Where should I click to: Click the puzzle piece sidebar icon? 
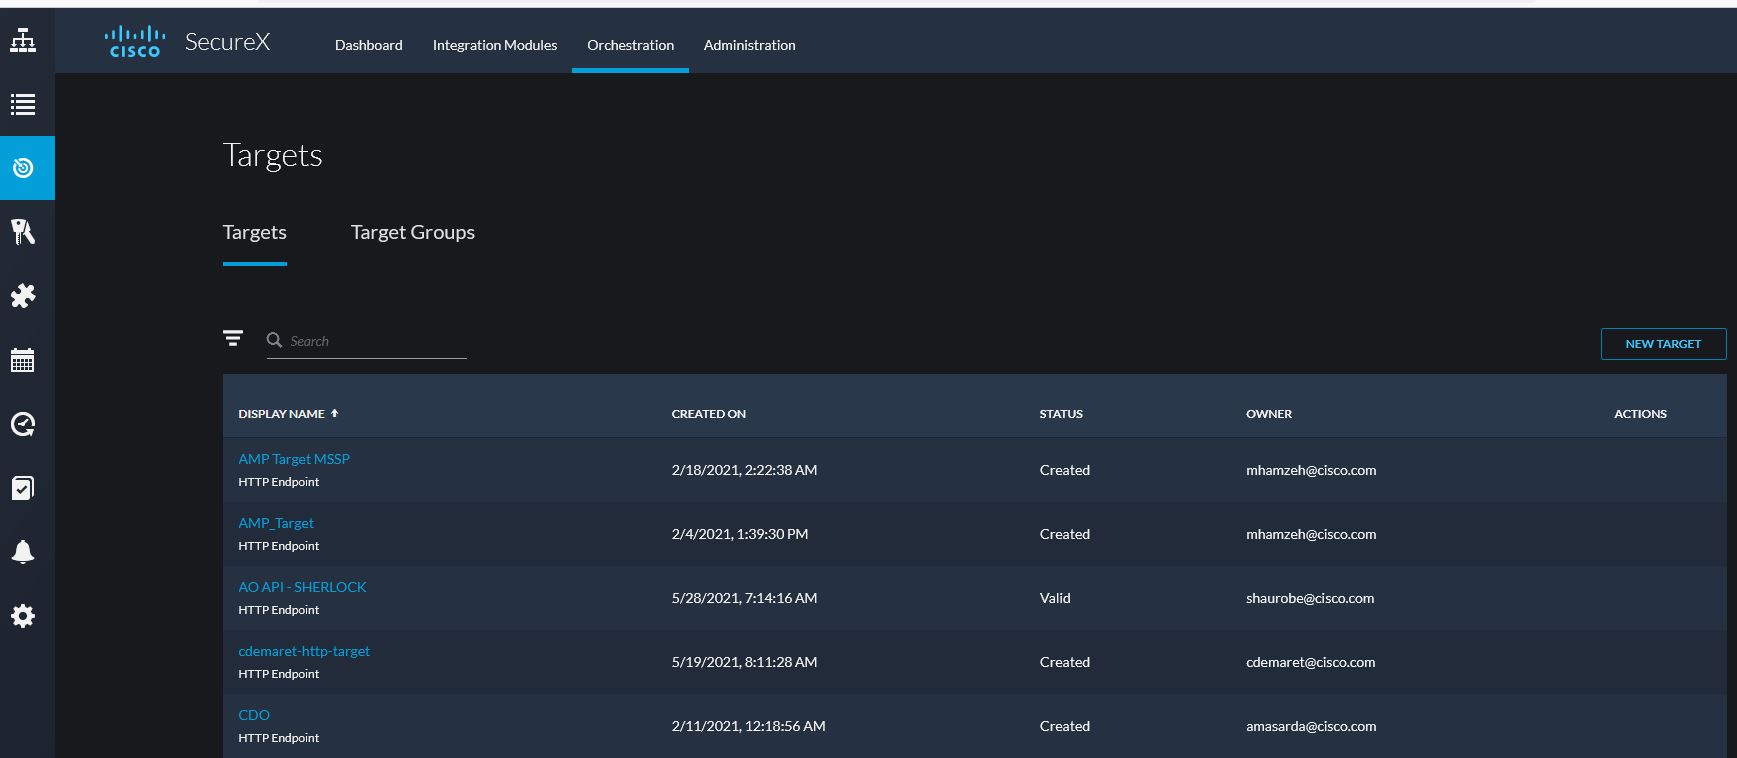tap(23, 296)
